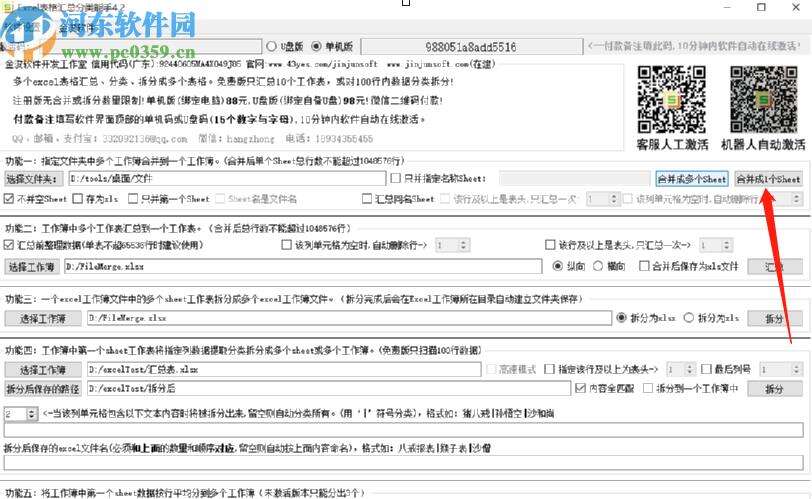Enable 该行及以上是表头 checkbox in 功能二
812x499 pixels.
coord(550,245)
